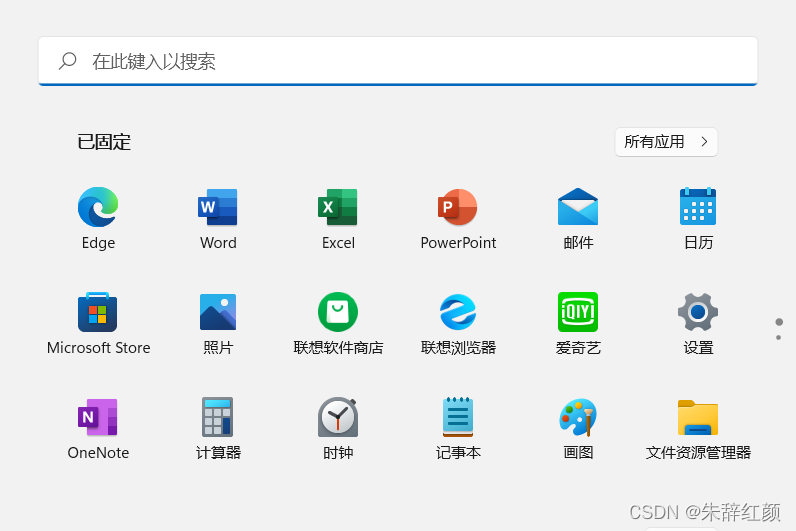
Task: Open the 计算器 calculator app
Action: point(218,417)
